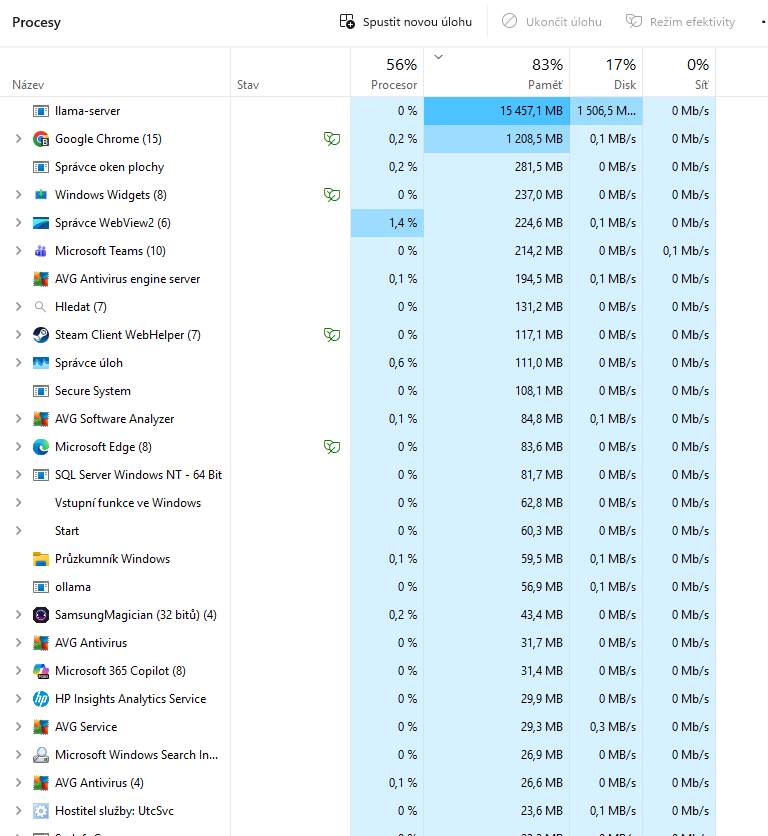
Task: Select the Secure System 108,1 MB memory cell
Action: point(497,391)
